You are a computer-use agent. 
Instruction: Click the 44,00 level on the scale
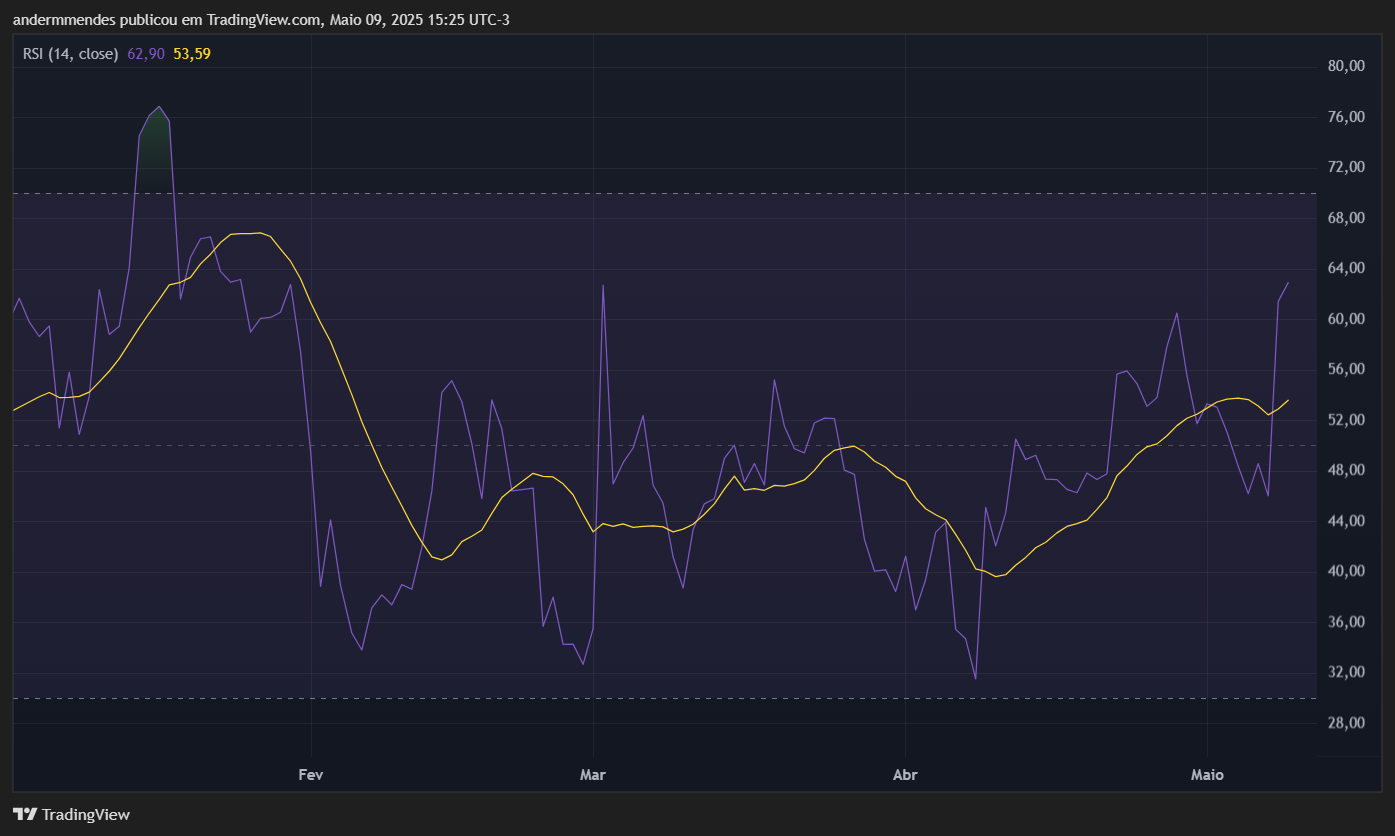(x=1346, y=521)
